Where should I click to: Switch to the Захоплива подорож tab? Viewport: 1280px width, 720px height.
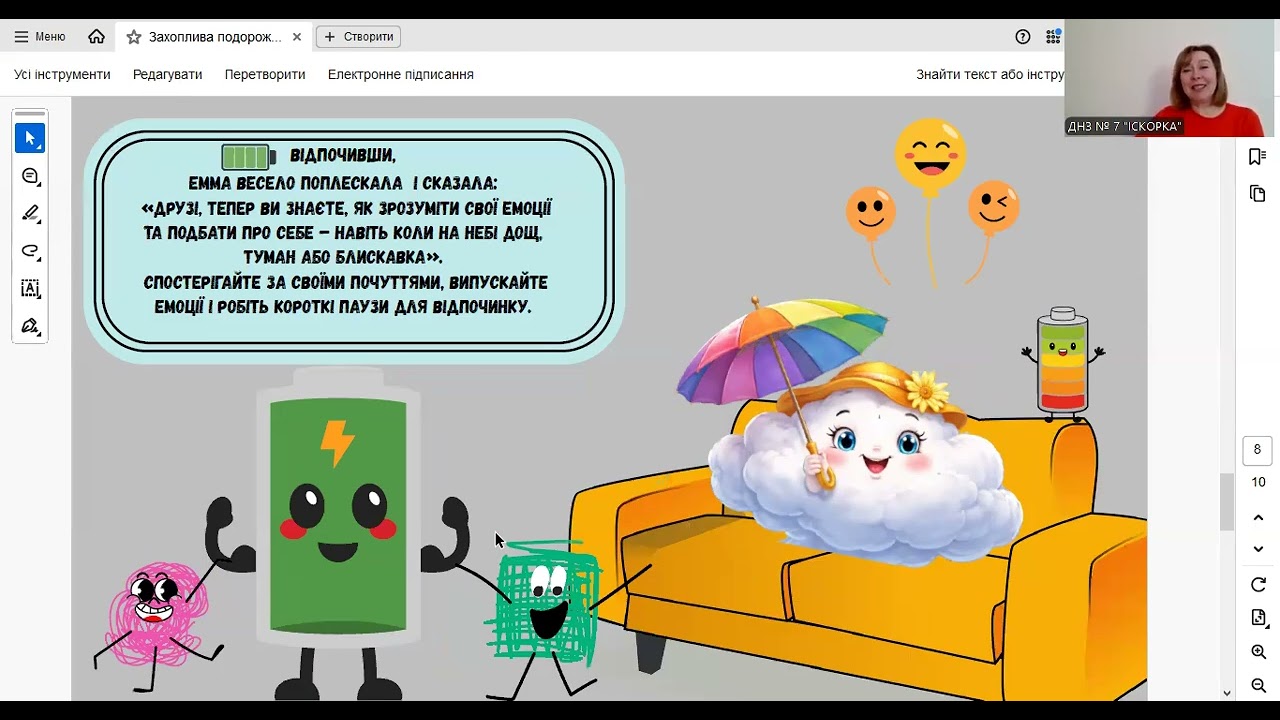(214, 37)
